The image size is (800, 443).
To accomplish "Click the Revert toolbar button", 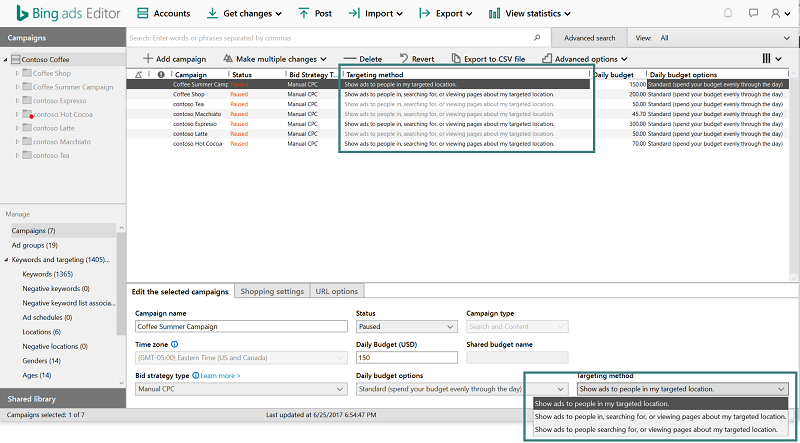I will (416, 59).
